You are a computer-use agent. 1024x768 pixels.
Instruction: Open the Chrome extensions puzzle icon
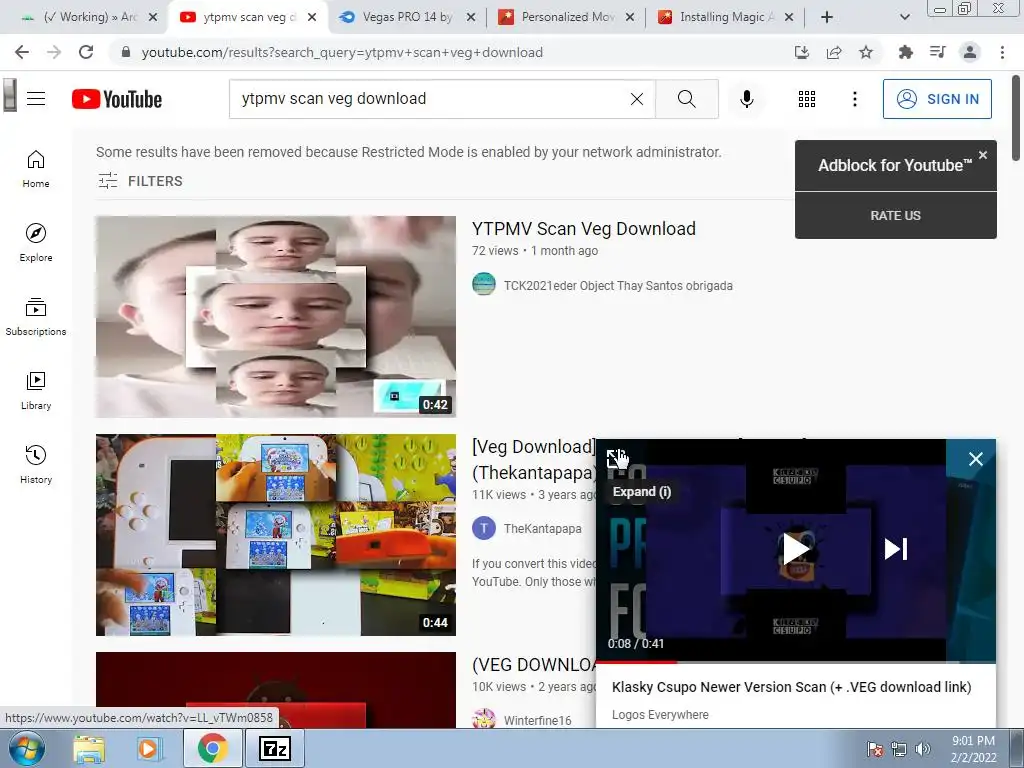click(905, 52)
